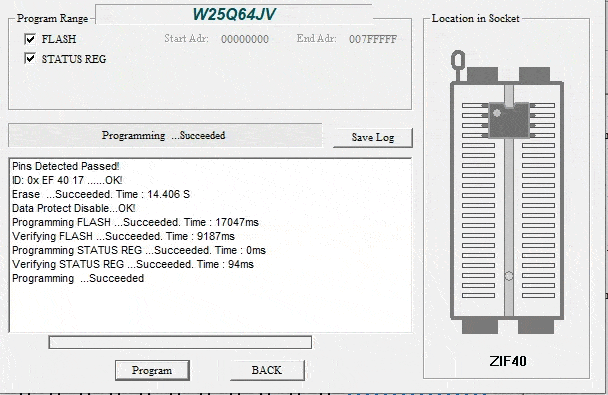This screenshot has height=395, width=608.
Task: Click the W25Q64JV chip title
Action: tap(234, 14)
